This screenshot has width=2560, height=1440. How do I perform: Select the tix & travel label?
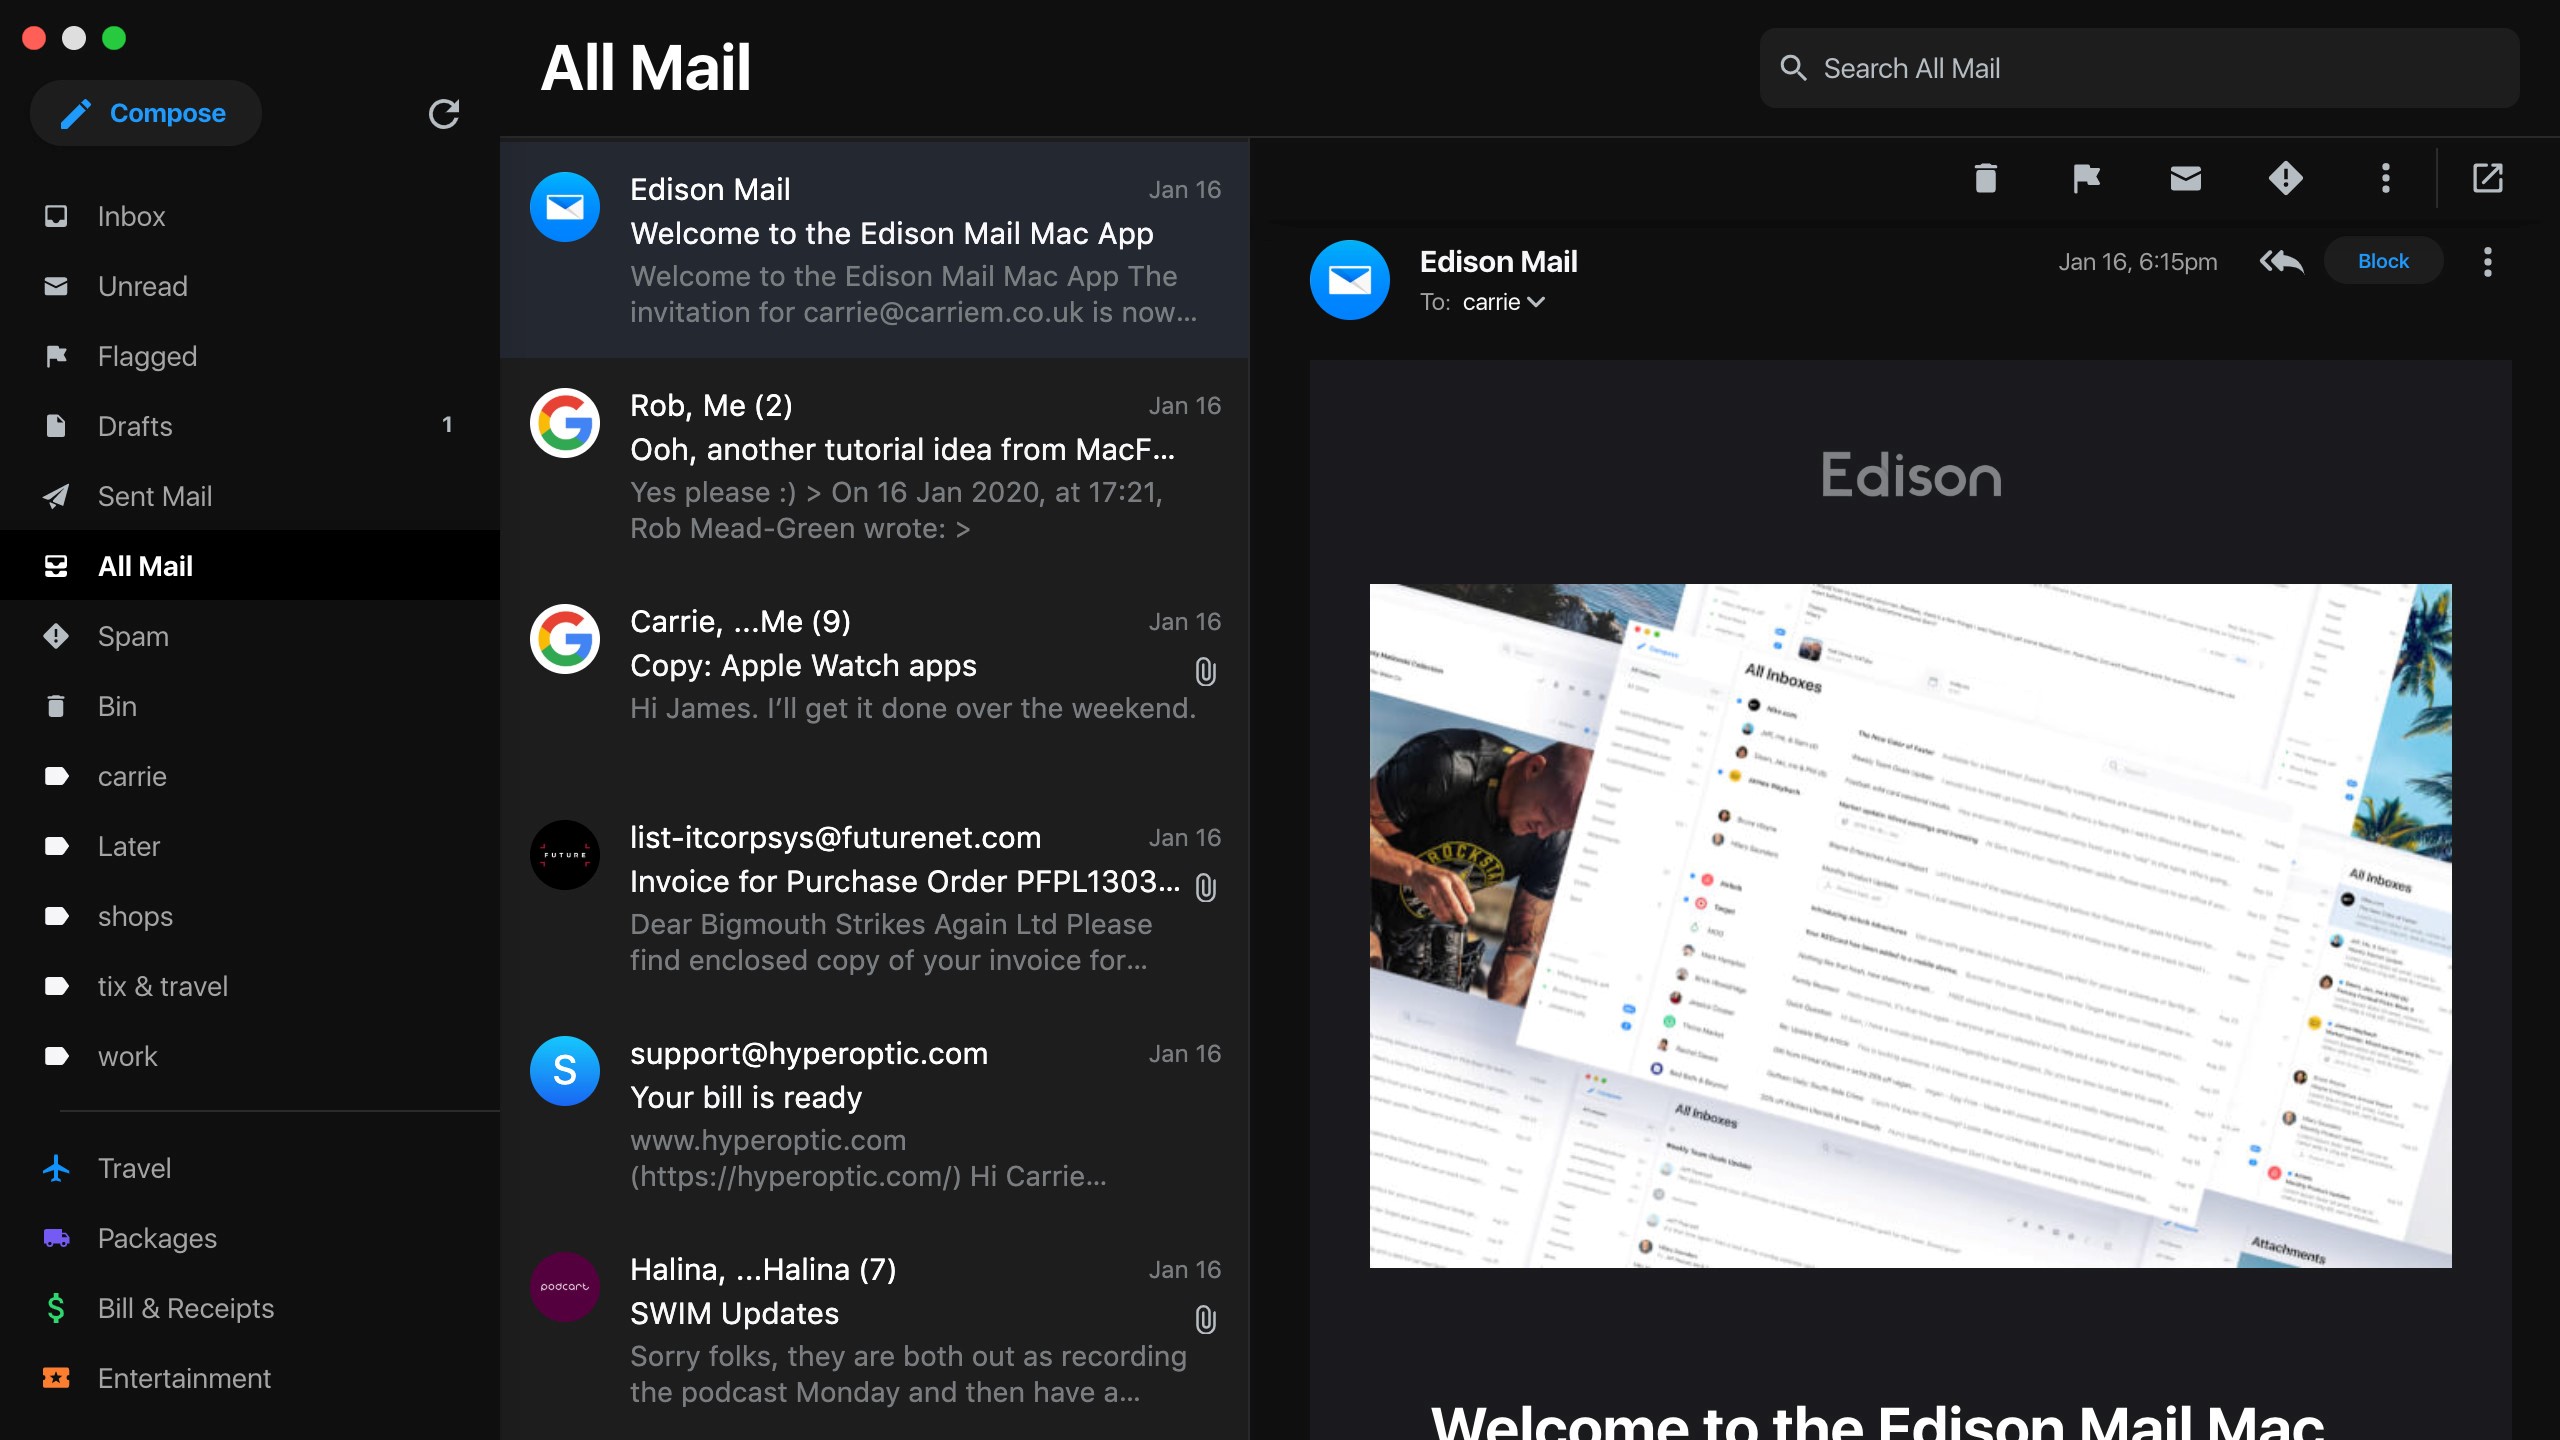pyautogui.click(x=162, y=986)
